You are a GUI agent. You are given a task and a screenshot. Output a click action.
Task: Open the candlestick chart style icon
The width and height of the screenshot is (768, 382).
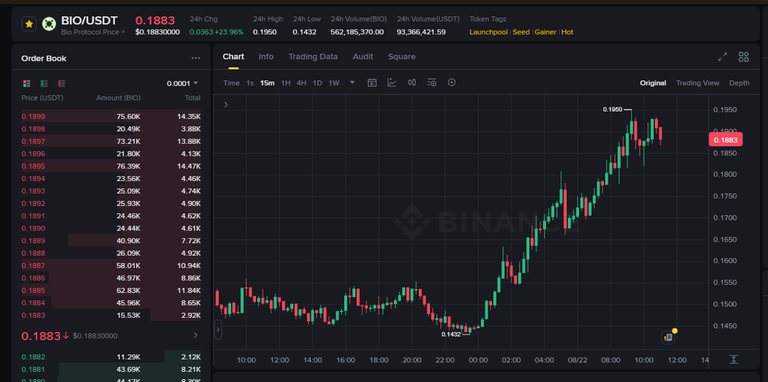(412, 83)
